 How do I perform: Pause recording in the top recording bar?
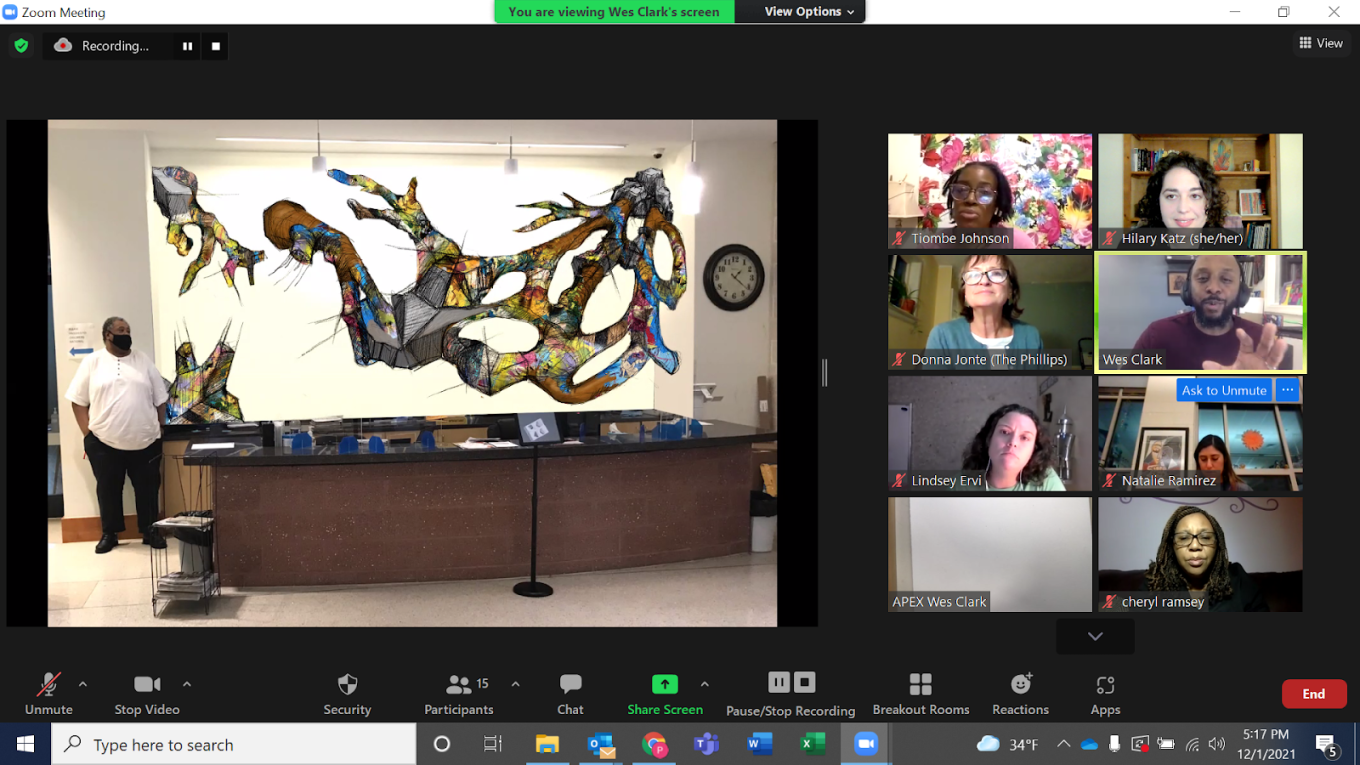pos(187,46)
